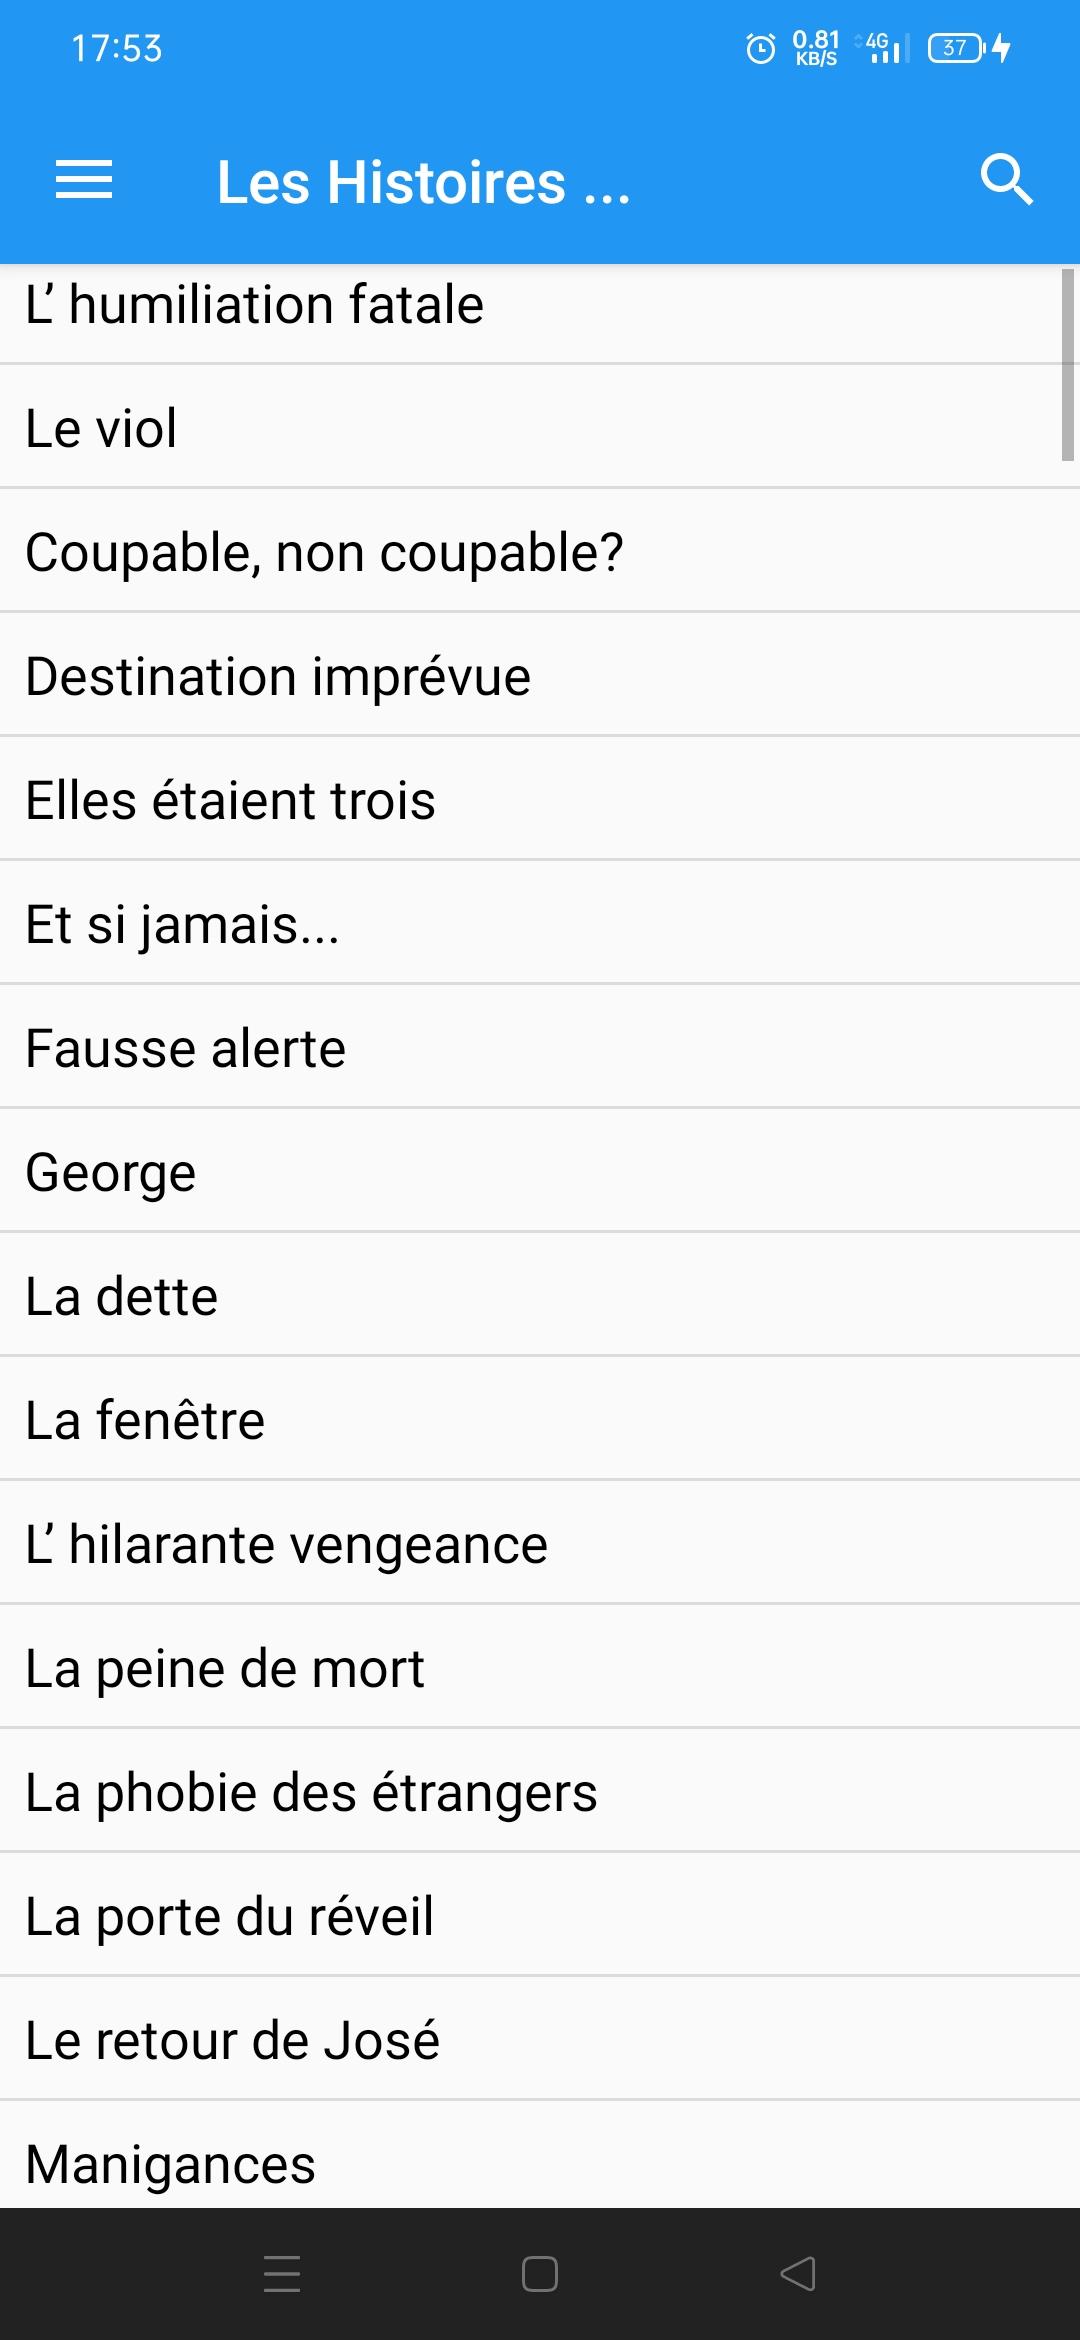This screenshot has height=2340, width=1080.
Task: Tap the Android home square button
Action: (x=540, y=2273)
